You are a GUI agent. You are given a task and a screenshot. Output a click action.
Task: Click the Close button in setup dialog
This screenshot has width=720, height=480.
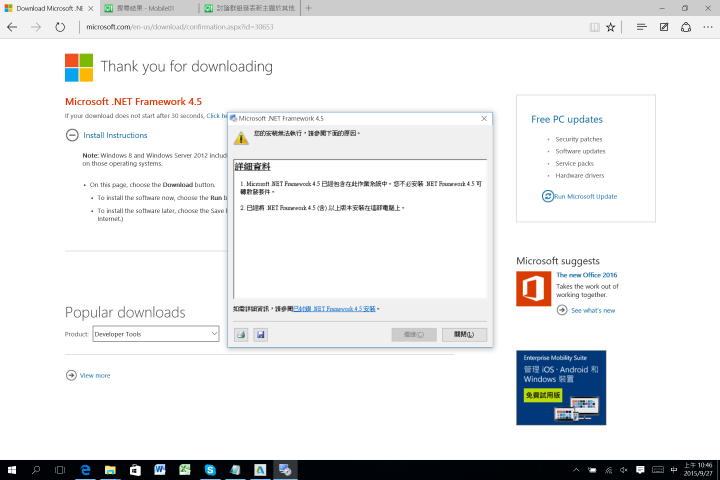[464, 335]
